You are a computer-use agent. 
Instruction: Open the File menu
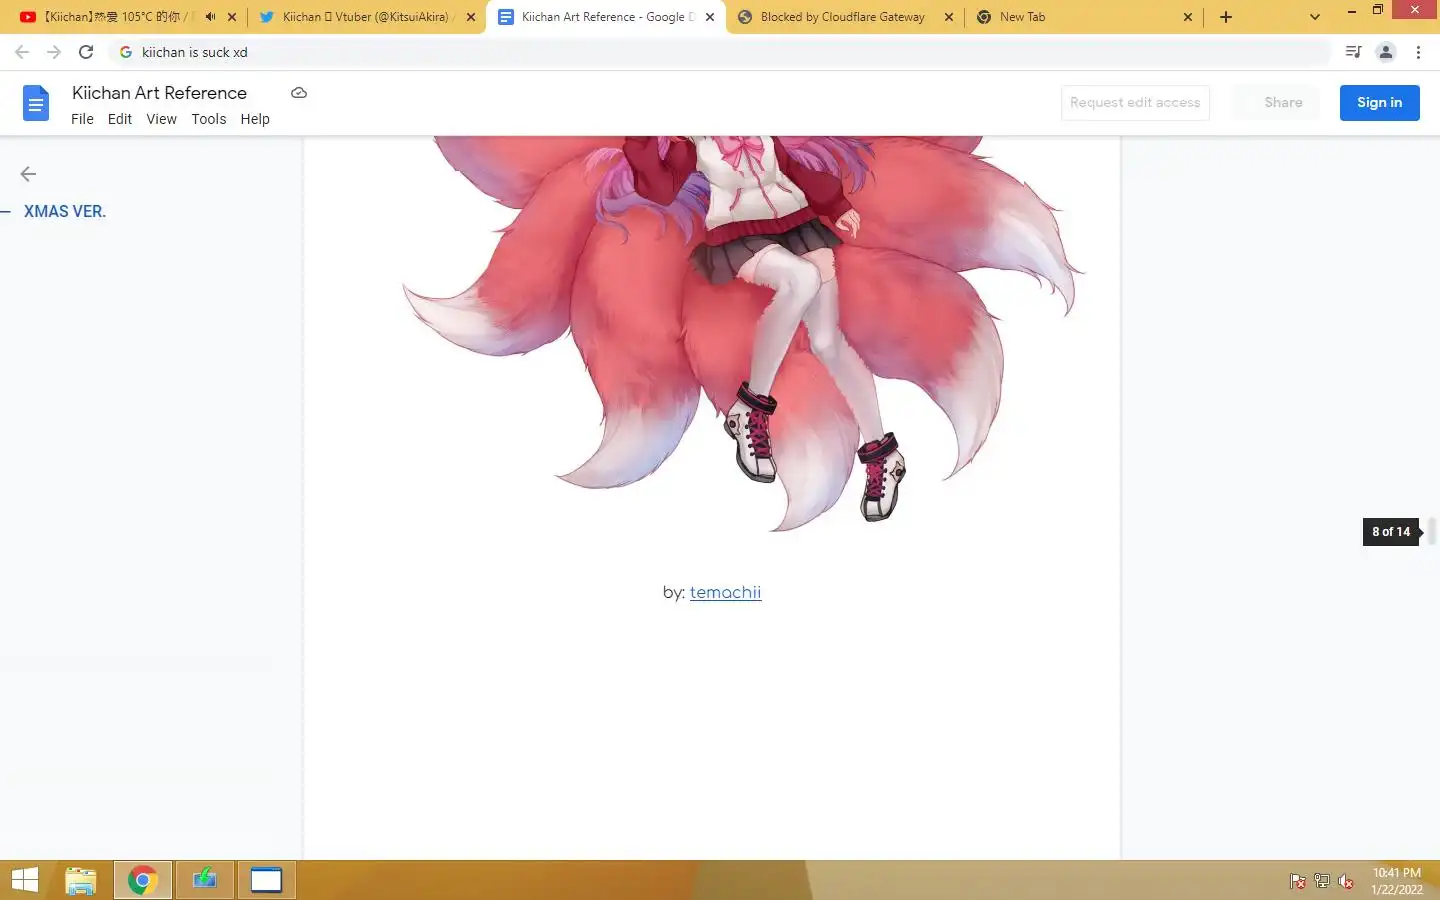point(82,119)
